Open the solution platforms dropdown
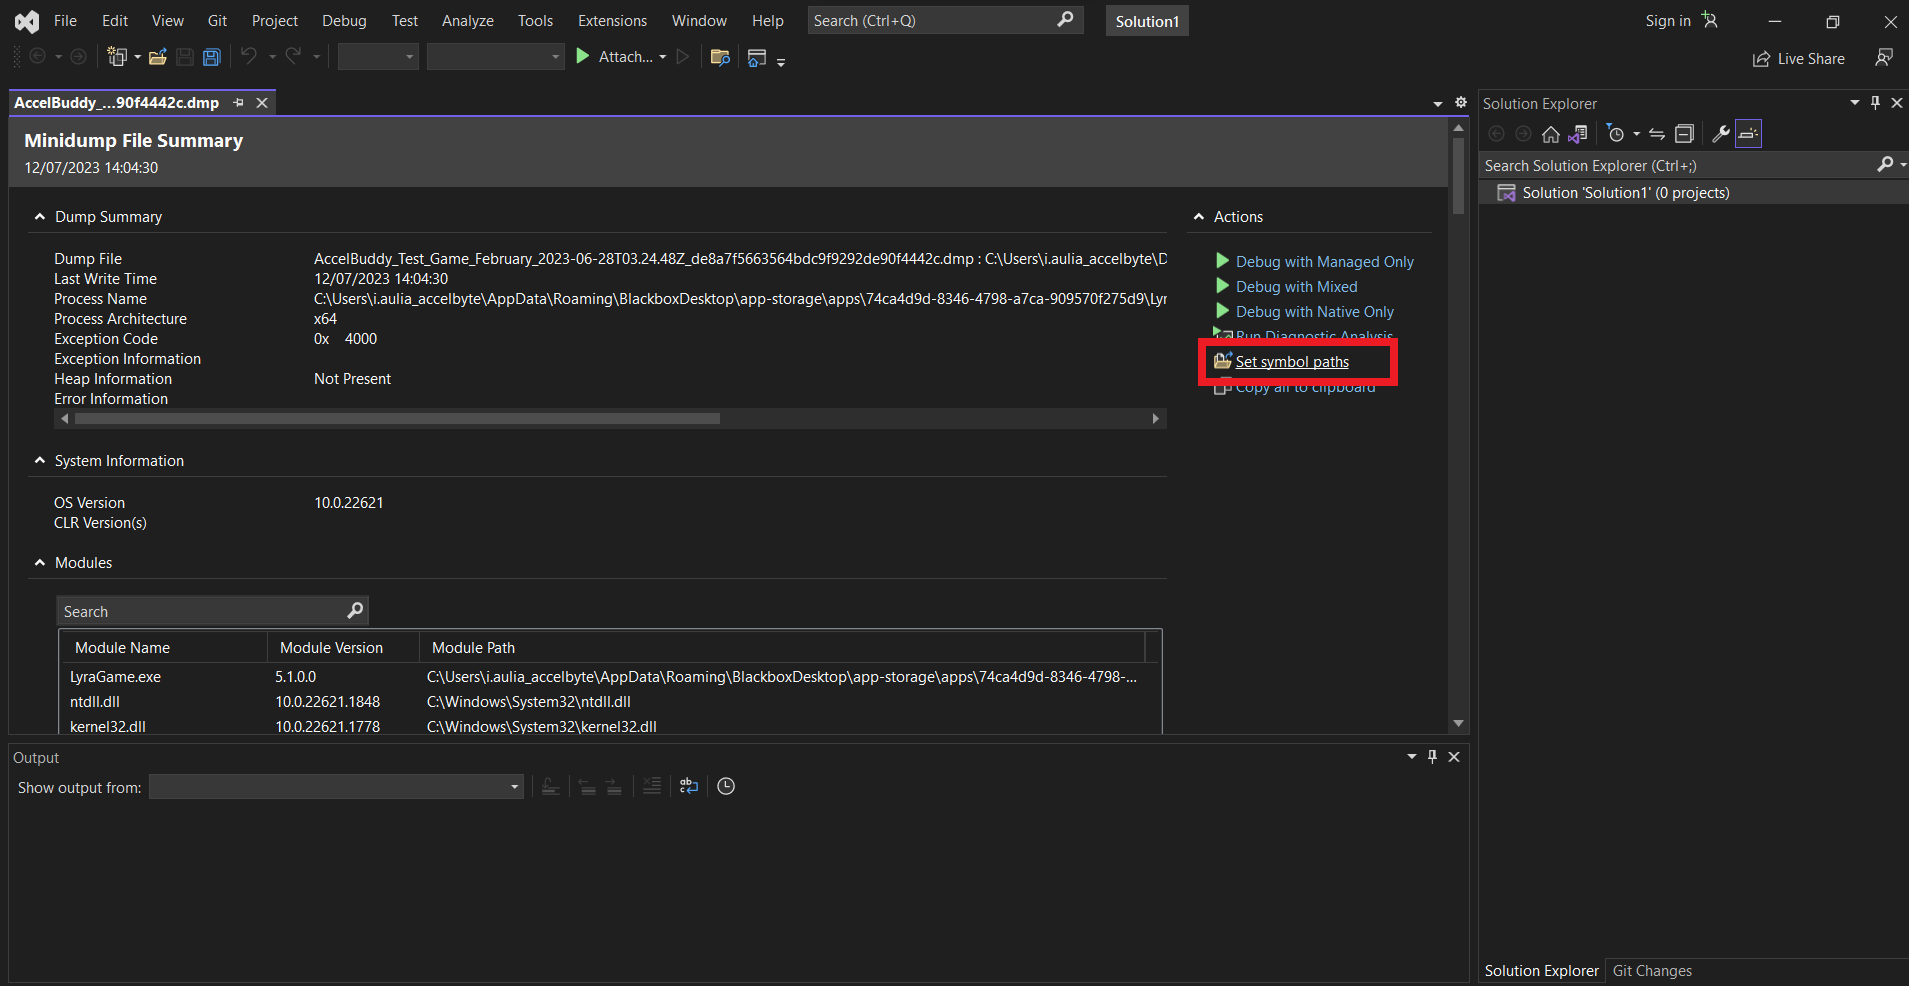The height and width of the screenshot is (986, 1909). 495,57
